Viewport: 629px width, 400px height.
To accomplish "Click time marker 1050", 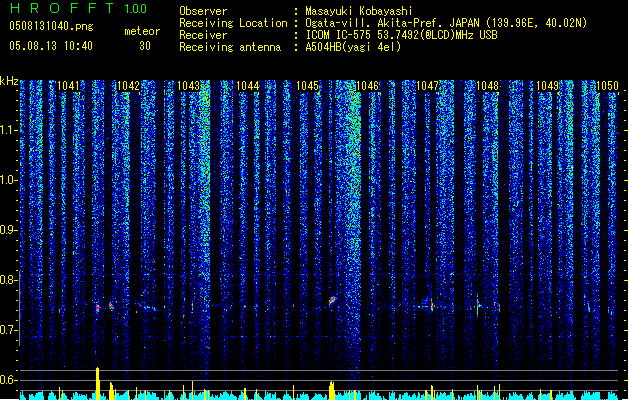I will [x=607, y=86].
